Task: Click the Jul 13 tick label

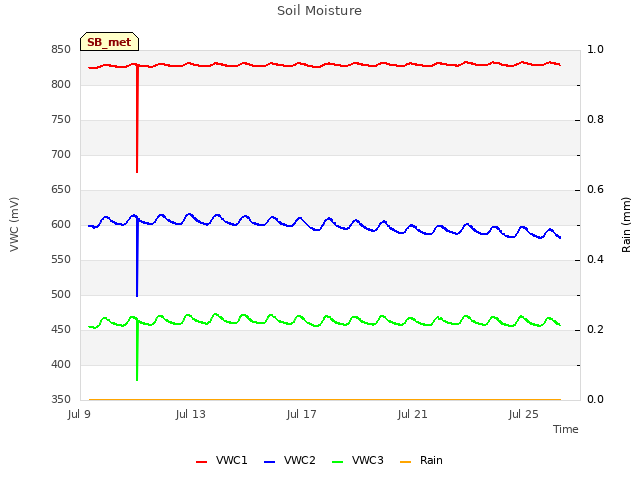Action: coord(191,414)
